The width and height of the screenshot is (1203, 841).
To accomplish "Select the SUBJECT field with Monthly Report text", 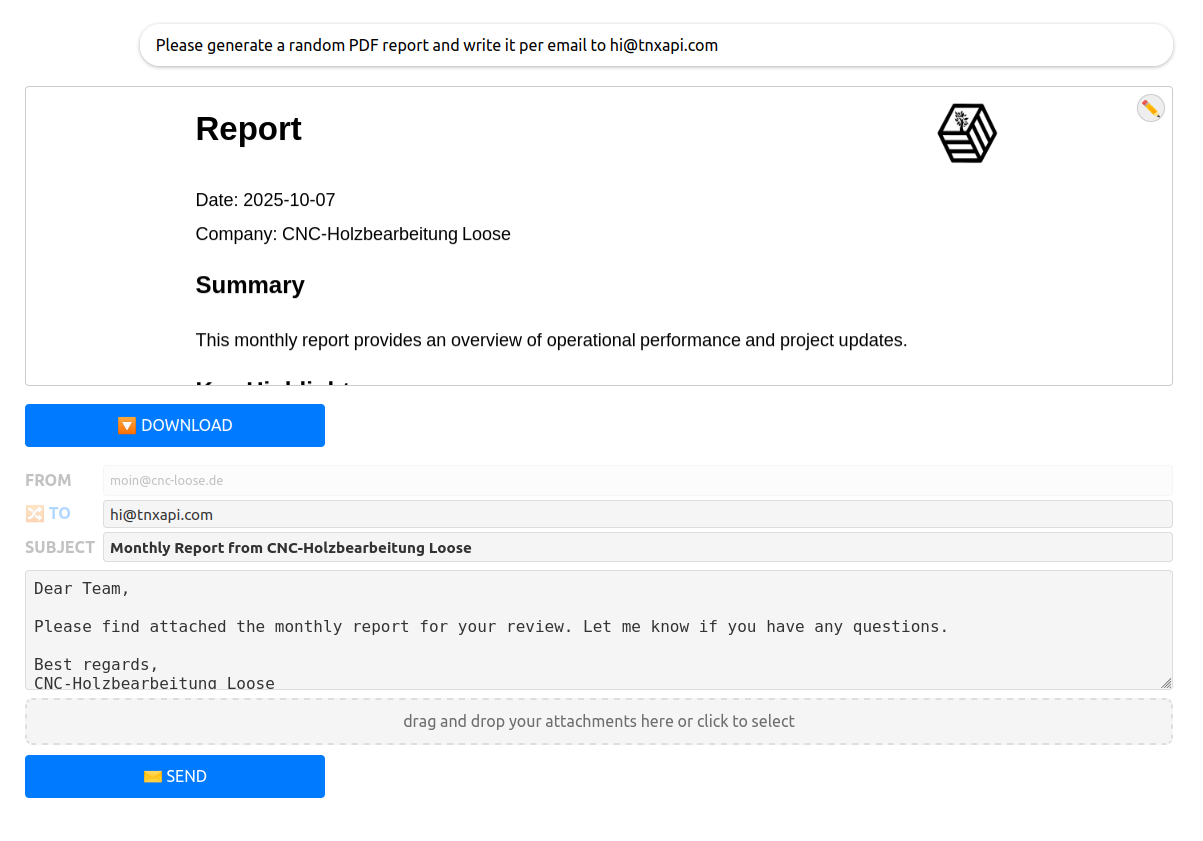I will (x=637, y=547).
